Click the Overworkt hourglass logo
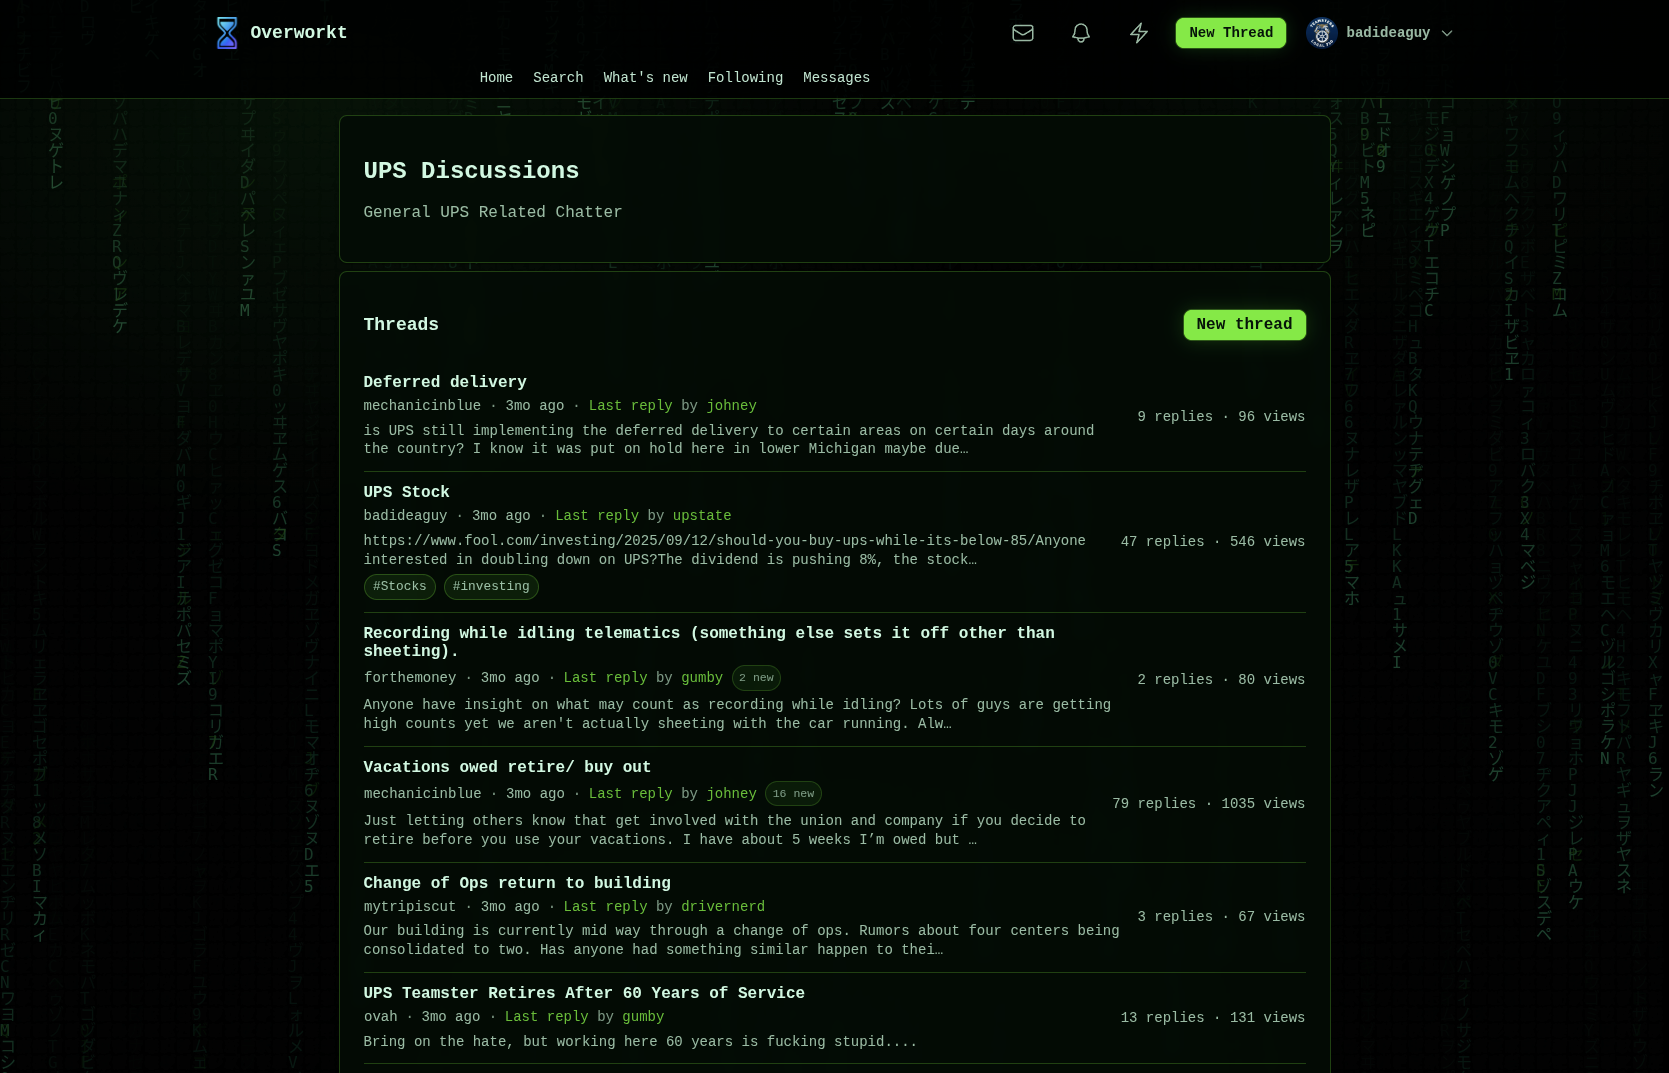 (x=227, y=32)
